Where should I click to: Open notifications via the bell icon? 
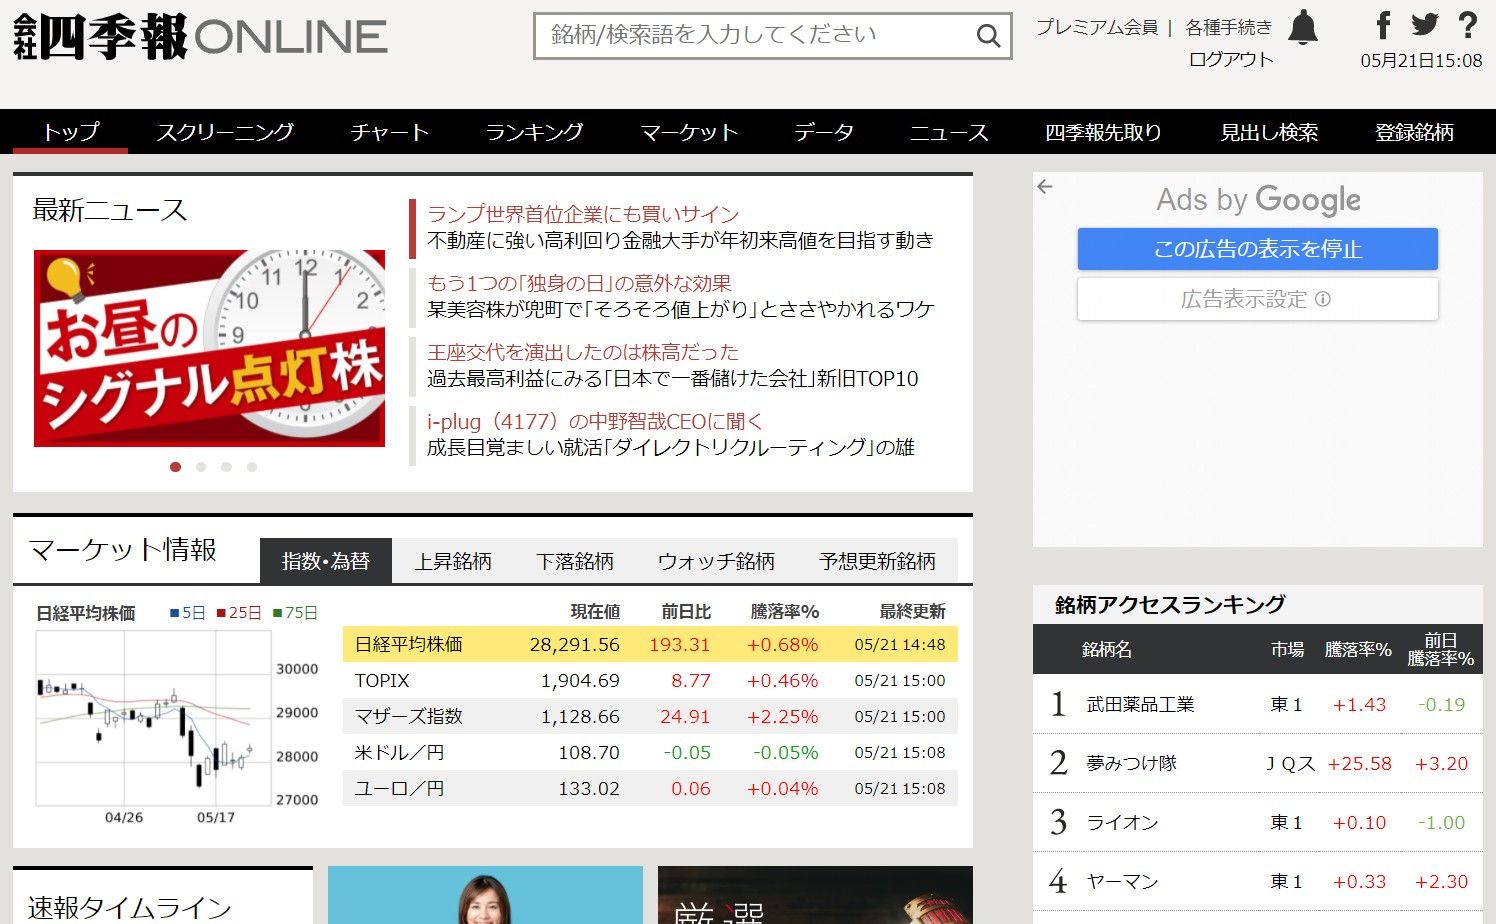(x=1303, y=28)
